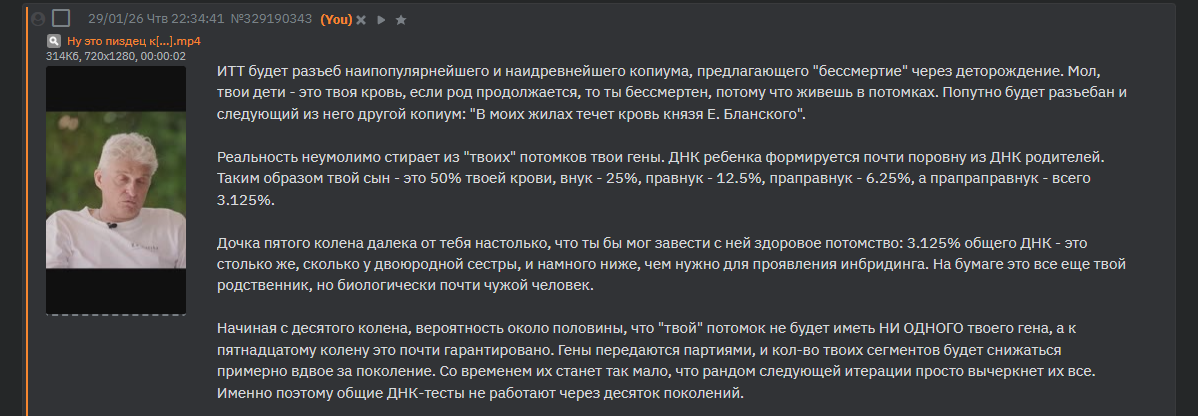Click the post number №329190343
Screen dimensions: 1198x416
click(271, 19)
